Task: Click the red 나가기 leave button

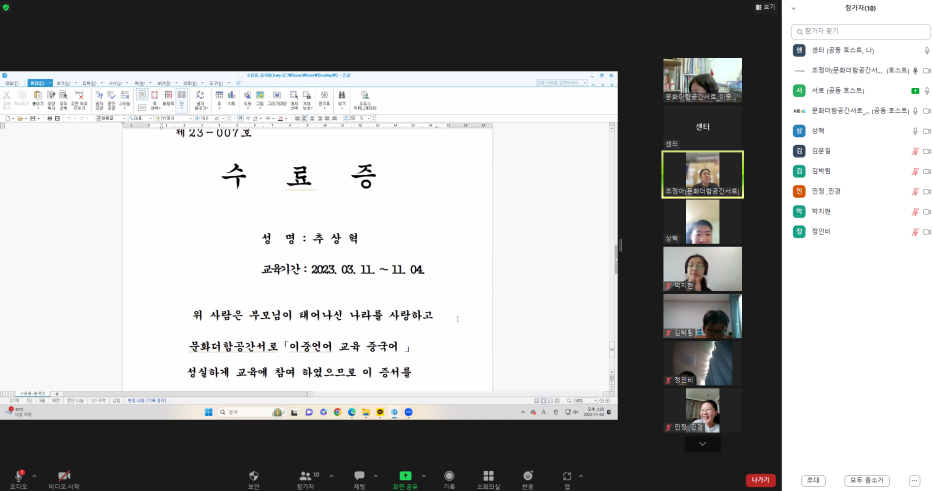Action: [x=760, y=480]
